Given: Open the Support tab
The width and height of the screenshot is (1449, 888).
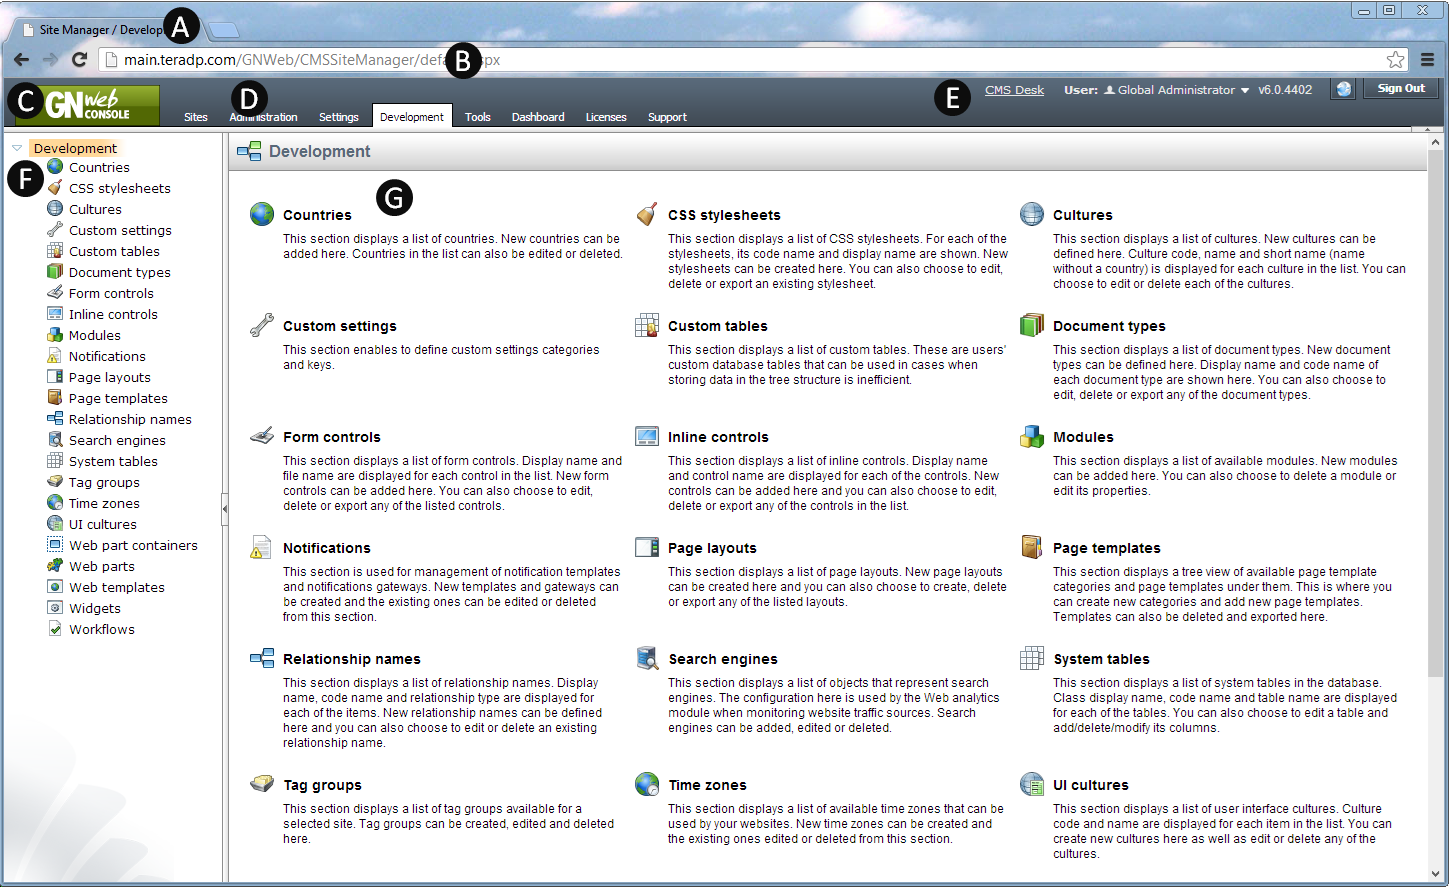Looking at the screenshot, I should (667, 117).
